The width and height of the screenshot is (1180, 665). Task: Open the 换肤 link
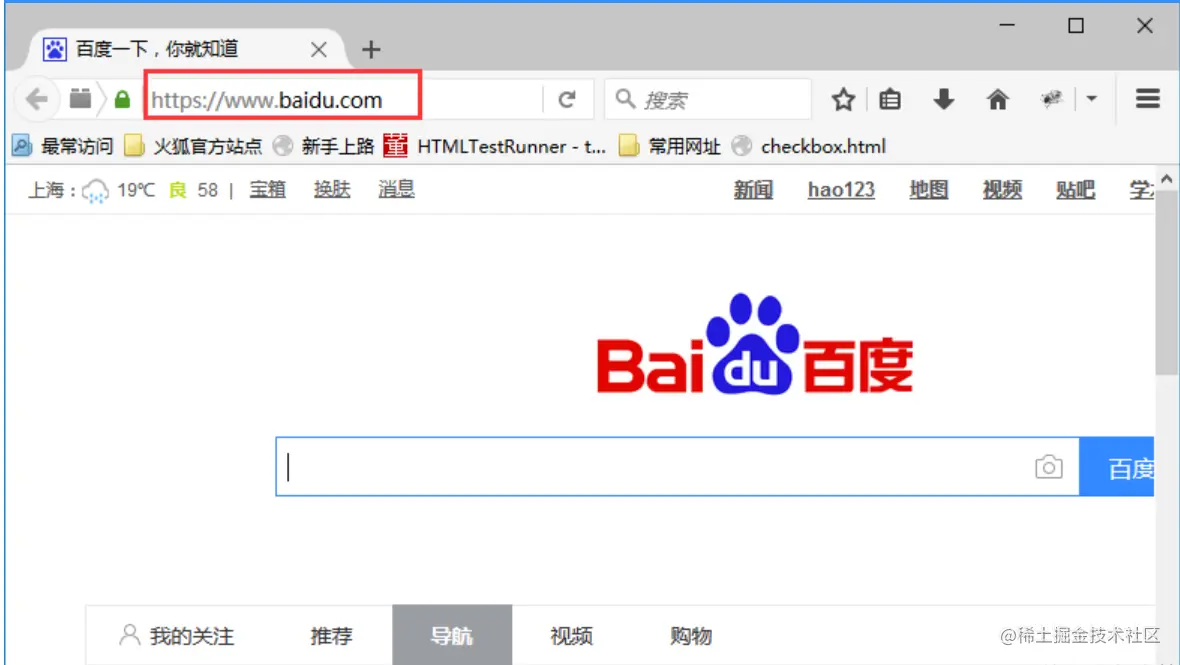[x=332, y=190]
